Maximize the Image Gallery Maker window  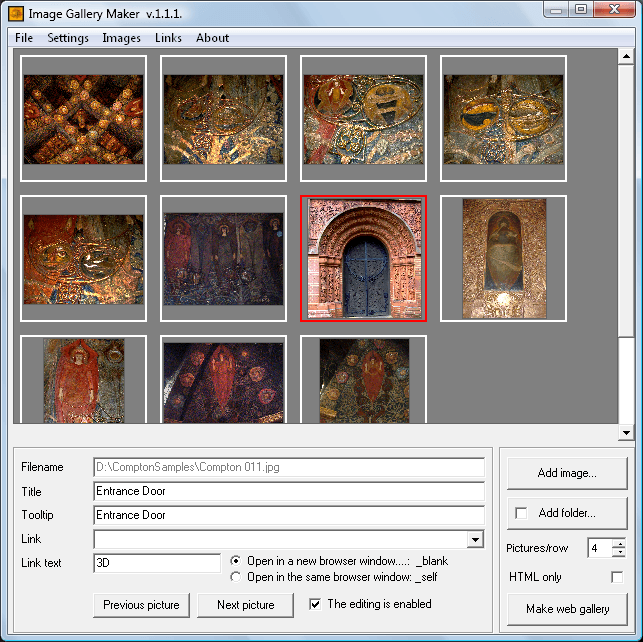pyautogui.click(x=581, y=9)
